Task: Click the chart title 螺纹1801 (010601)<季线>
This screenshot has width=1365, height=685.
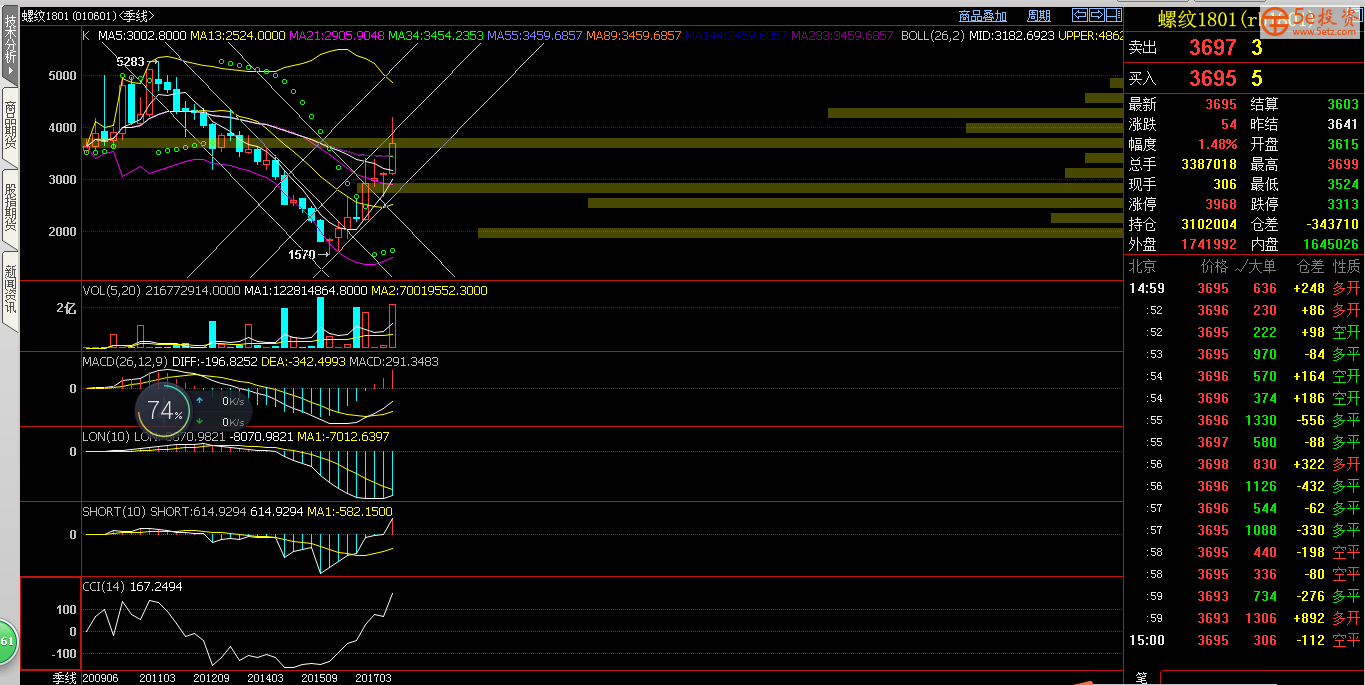Action: (88, 16)
